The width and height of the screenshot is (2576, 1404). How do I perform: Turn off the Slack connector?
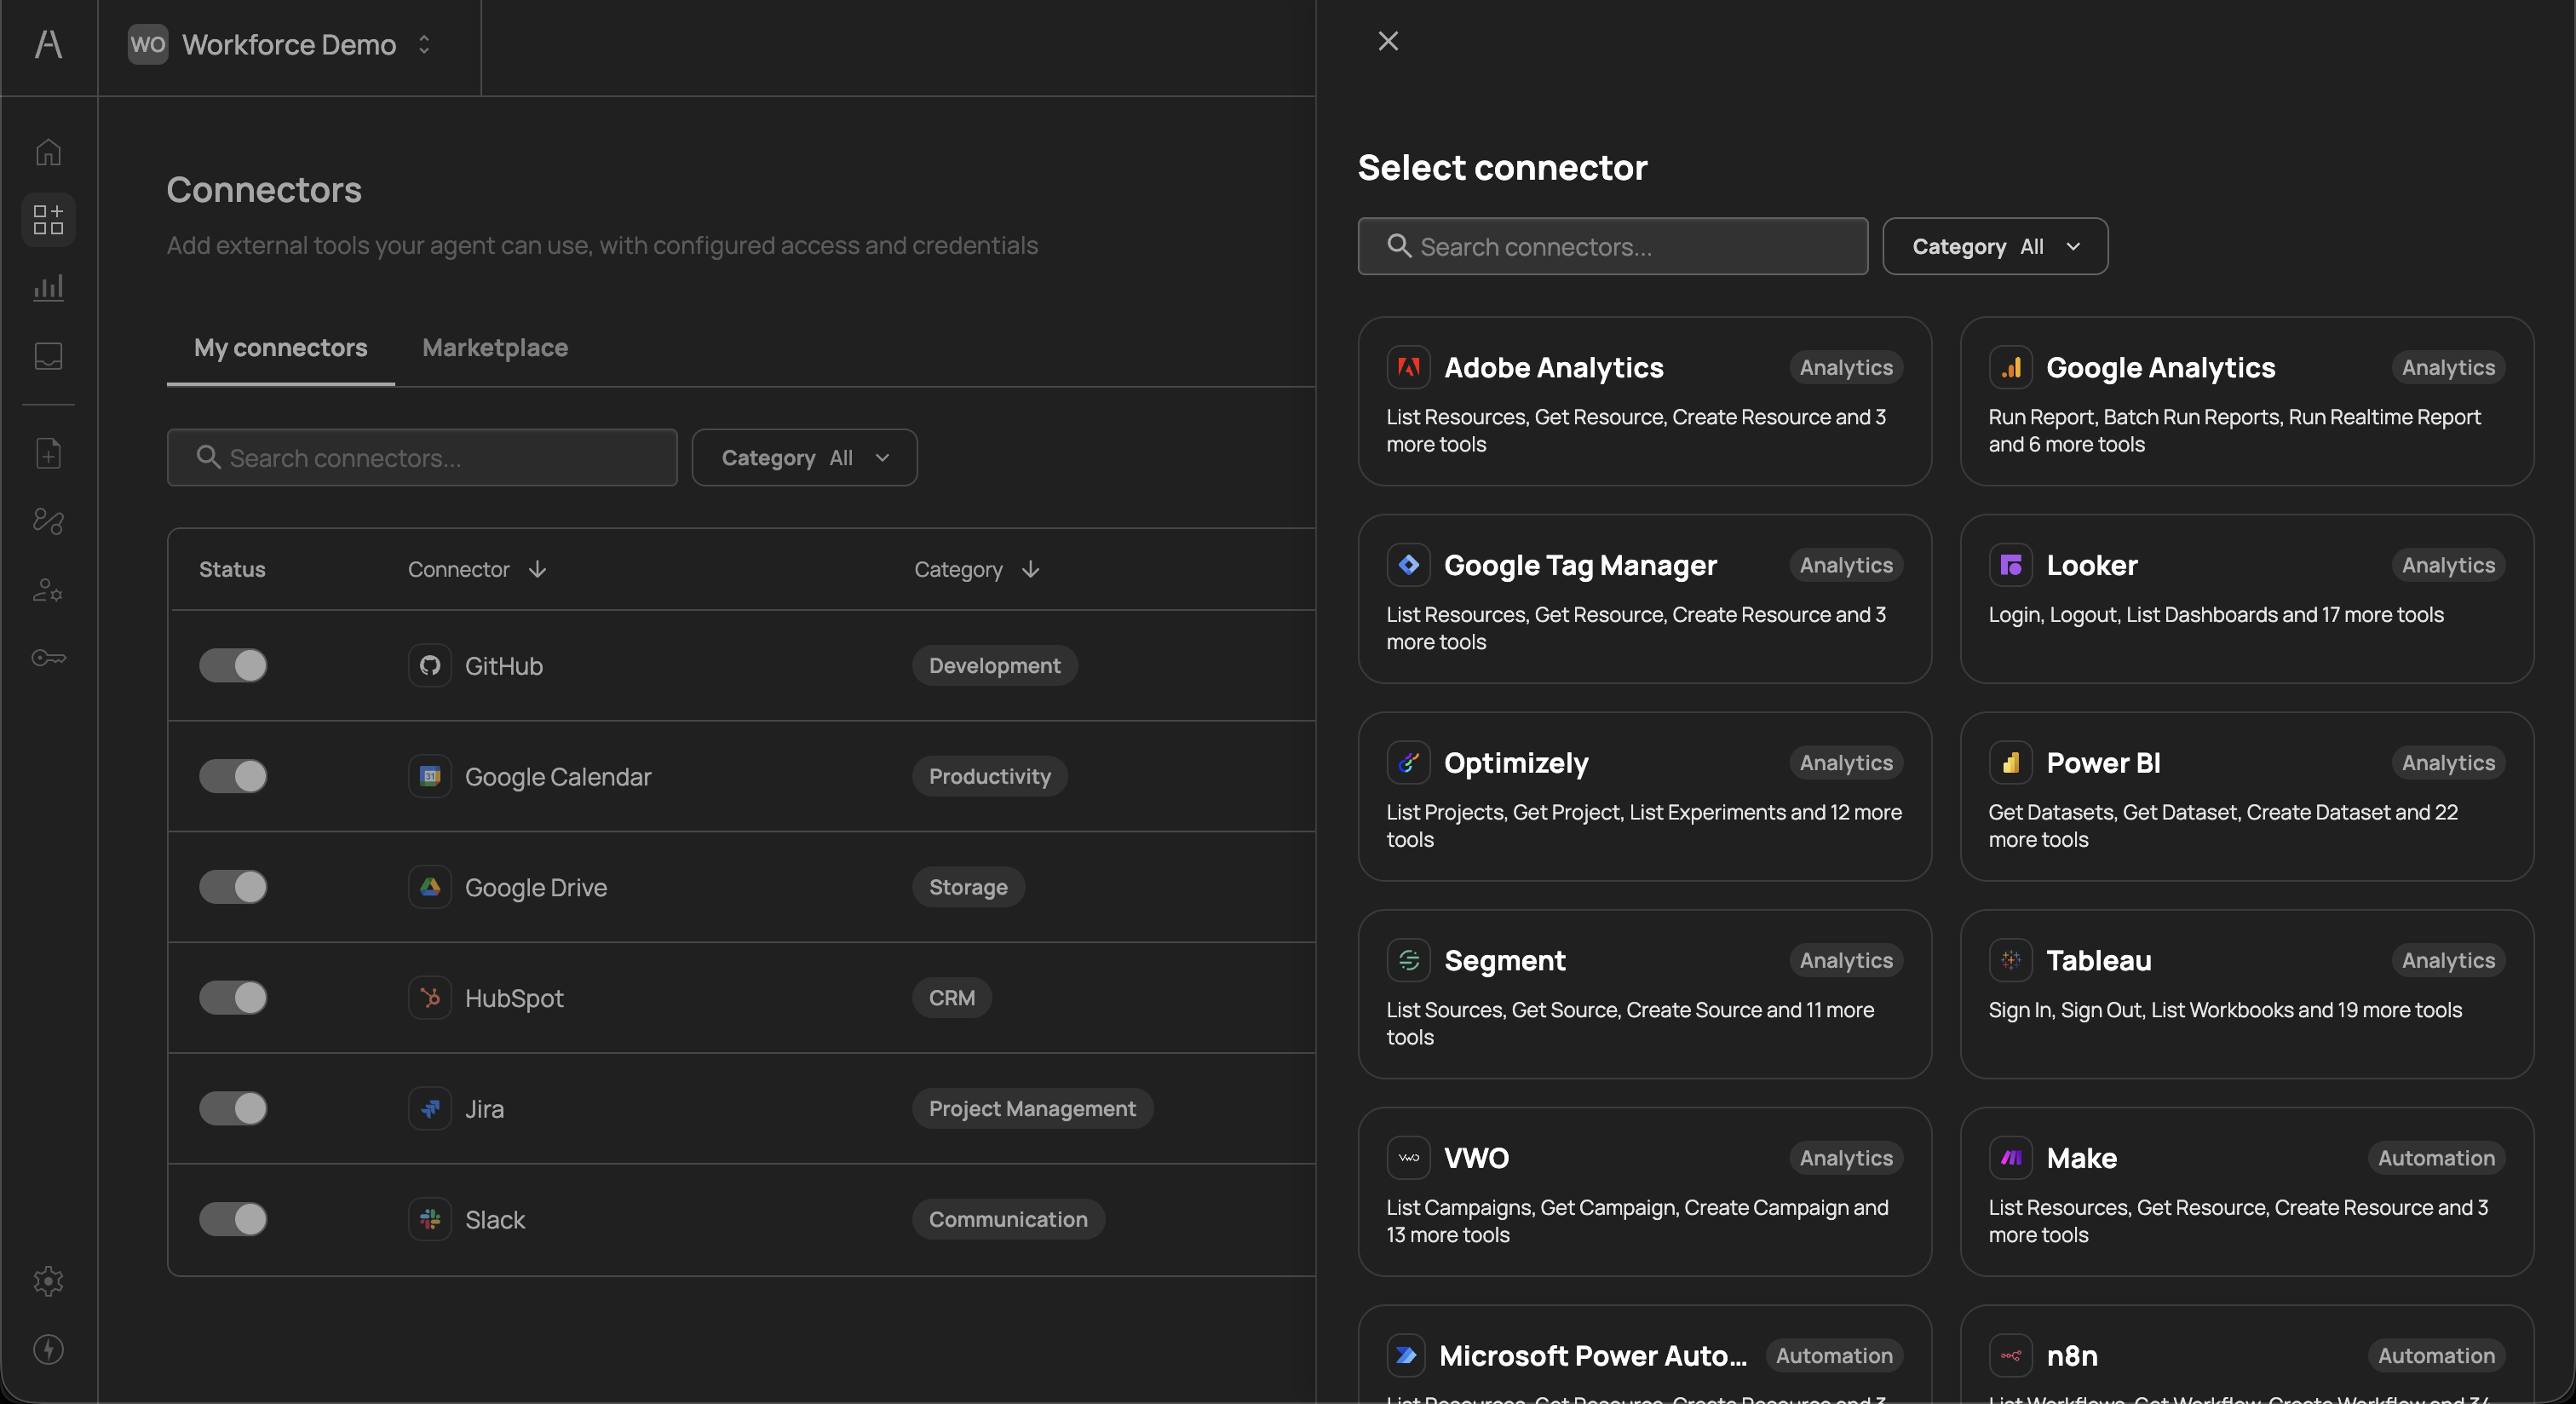click(x=233, y=1219)
